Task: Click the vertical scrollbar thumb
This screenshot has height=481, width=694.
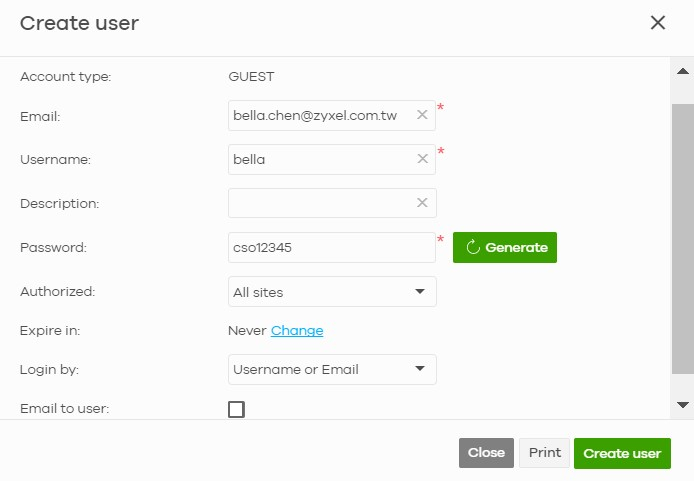Action: point(682,239)
